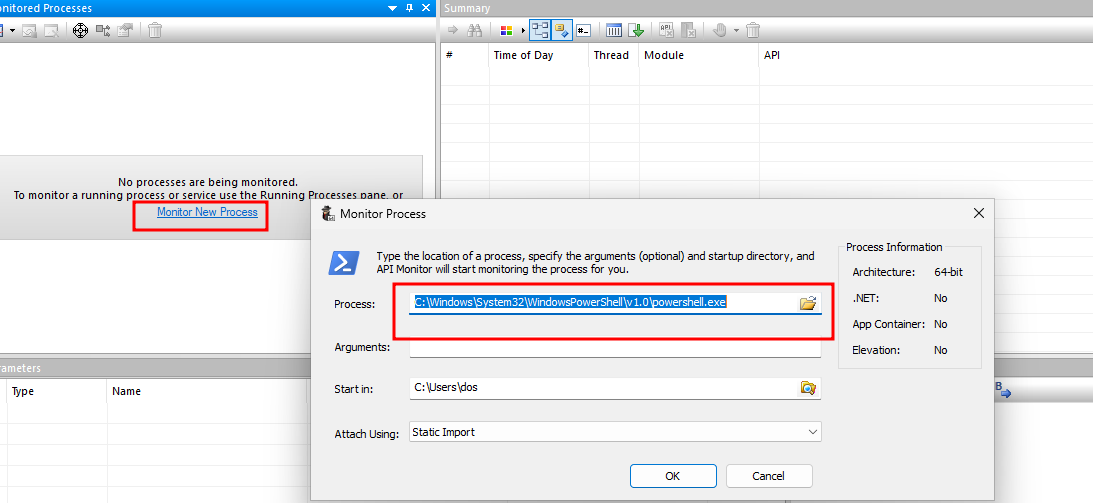Click the four-color squares icon in Summary toolbar

[505, 31]
